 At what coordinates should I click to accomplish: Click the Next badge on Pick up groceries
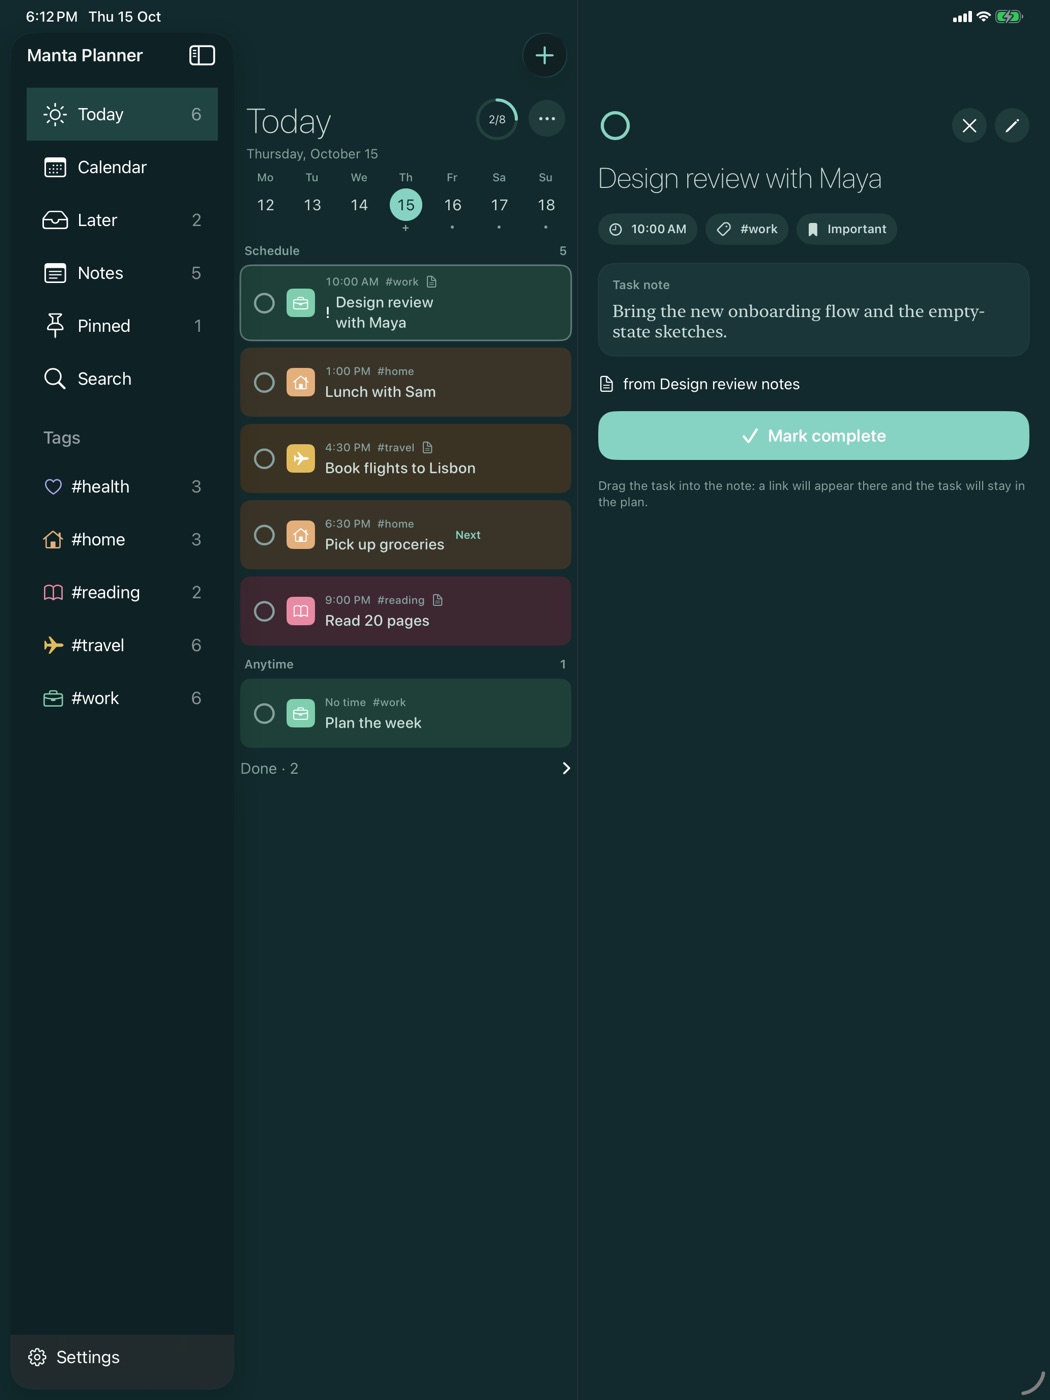click(x=468, y=535)
